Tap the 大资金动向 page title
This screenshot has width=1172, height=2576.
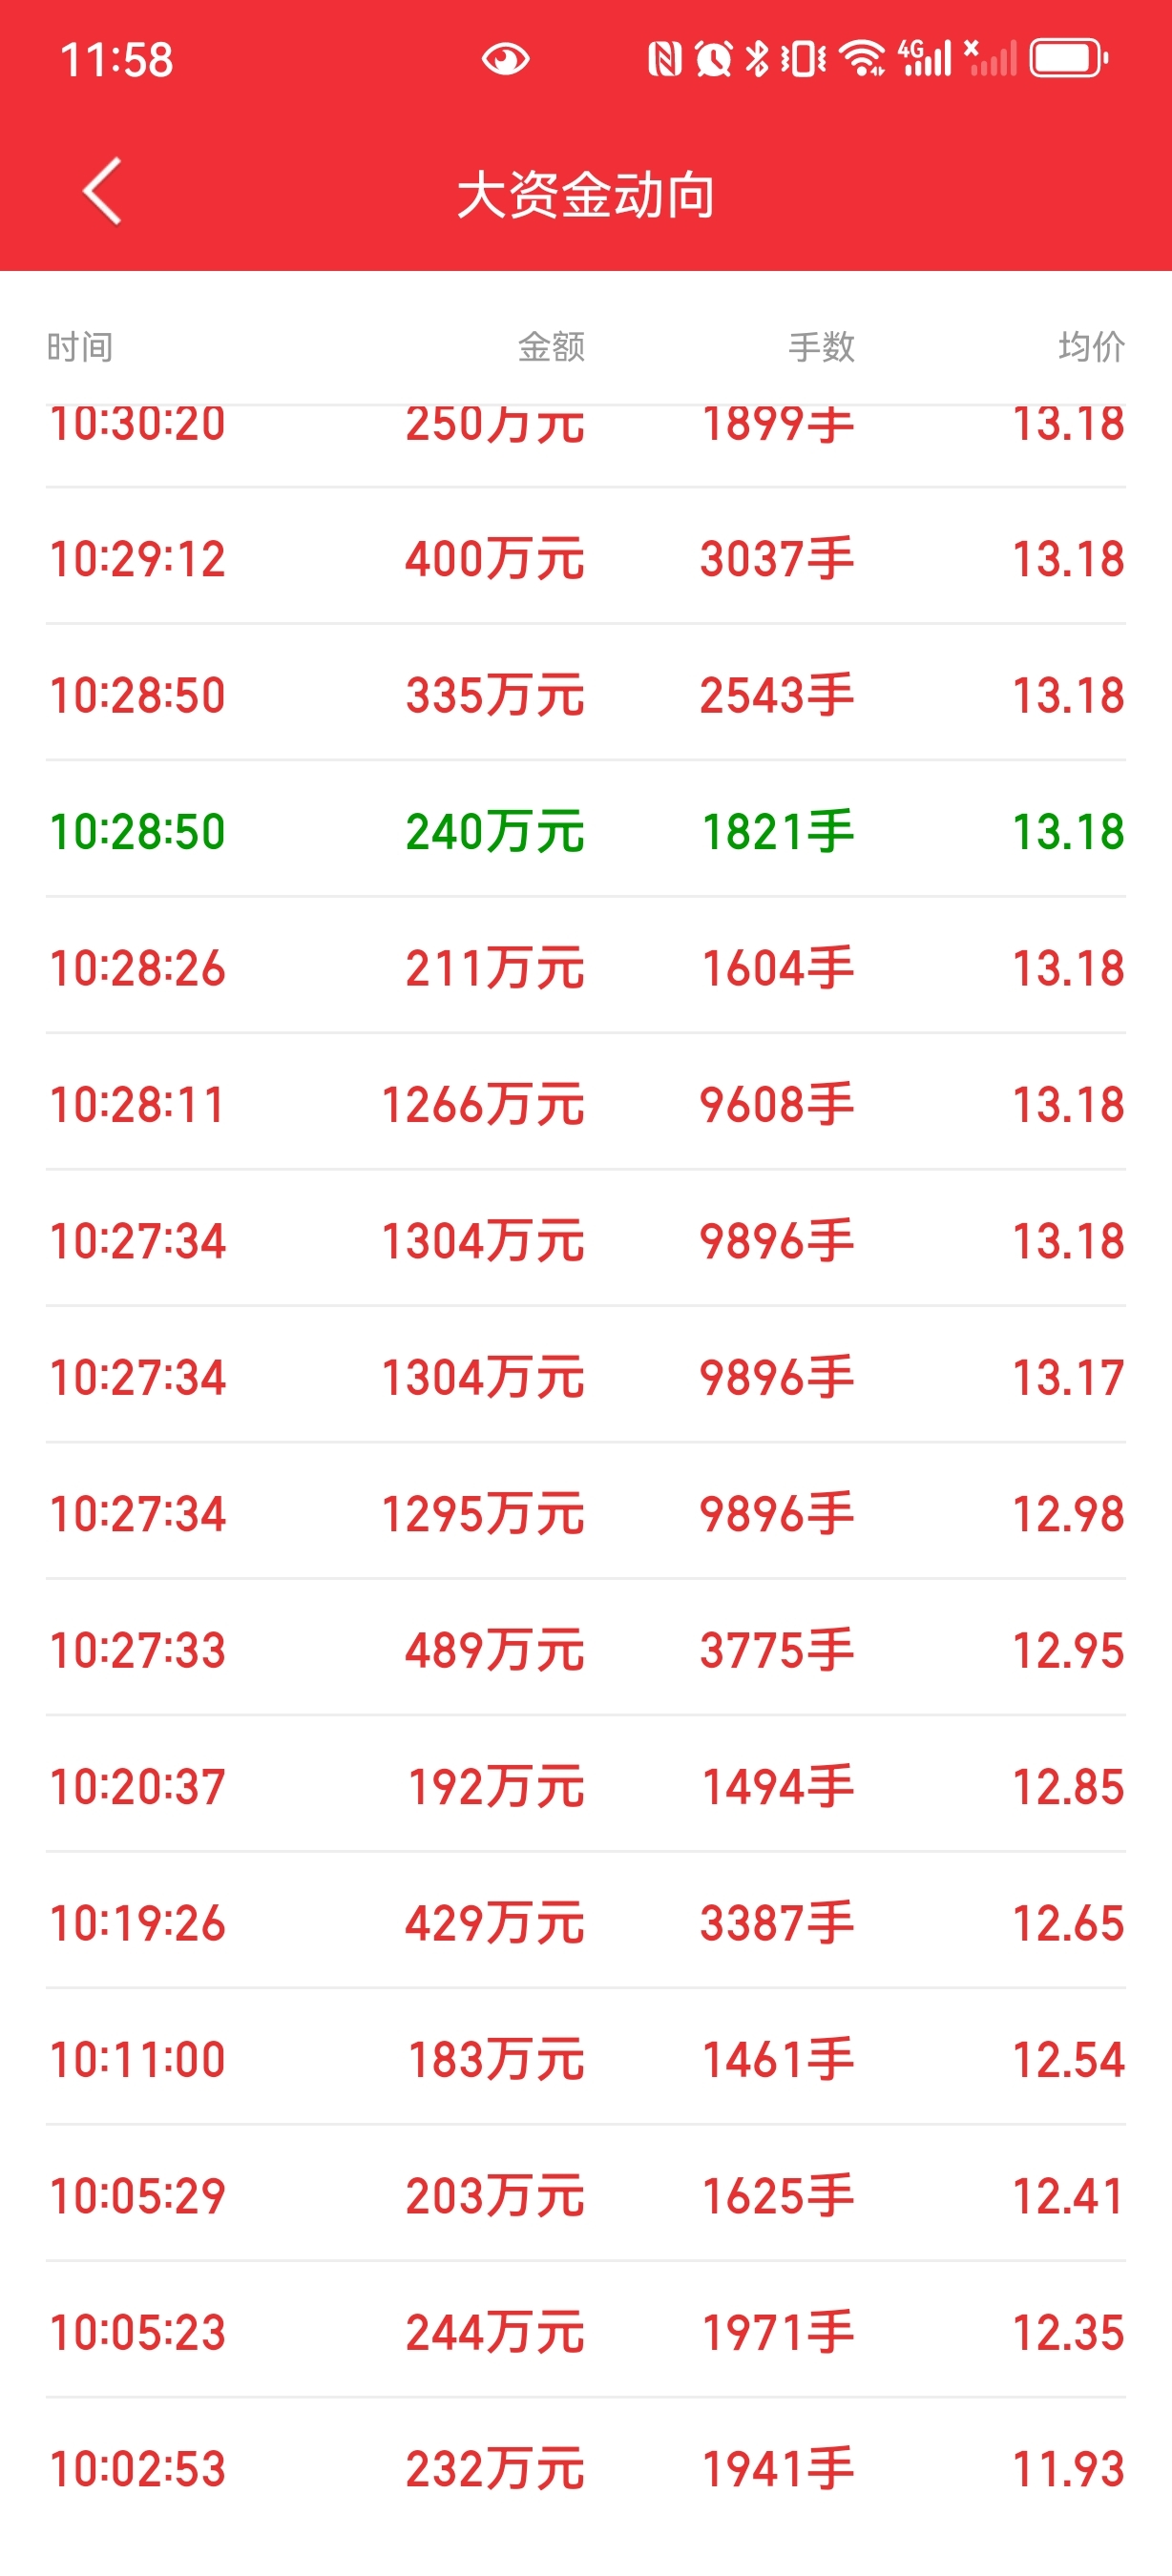coord(586,195)
